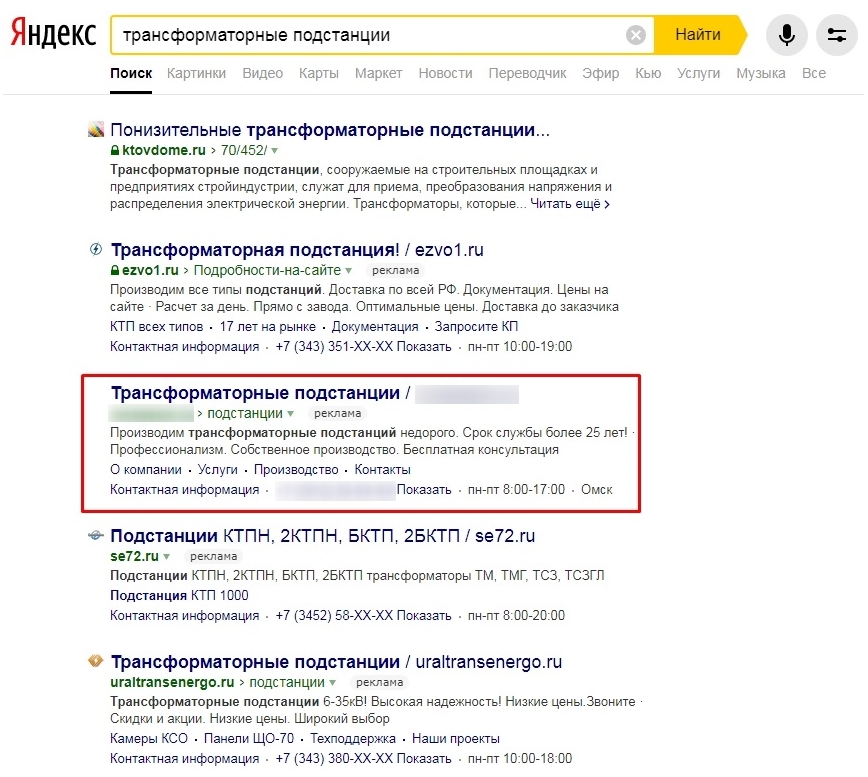Image resolution: width=868 pixels, height=777 pixels.
Task: Click uraltransenergo.ru favicon icon
Action: pos(96,661)
